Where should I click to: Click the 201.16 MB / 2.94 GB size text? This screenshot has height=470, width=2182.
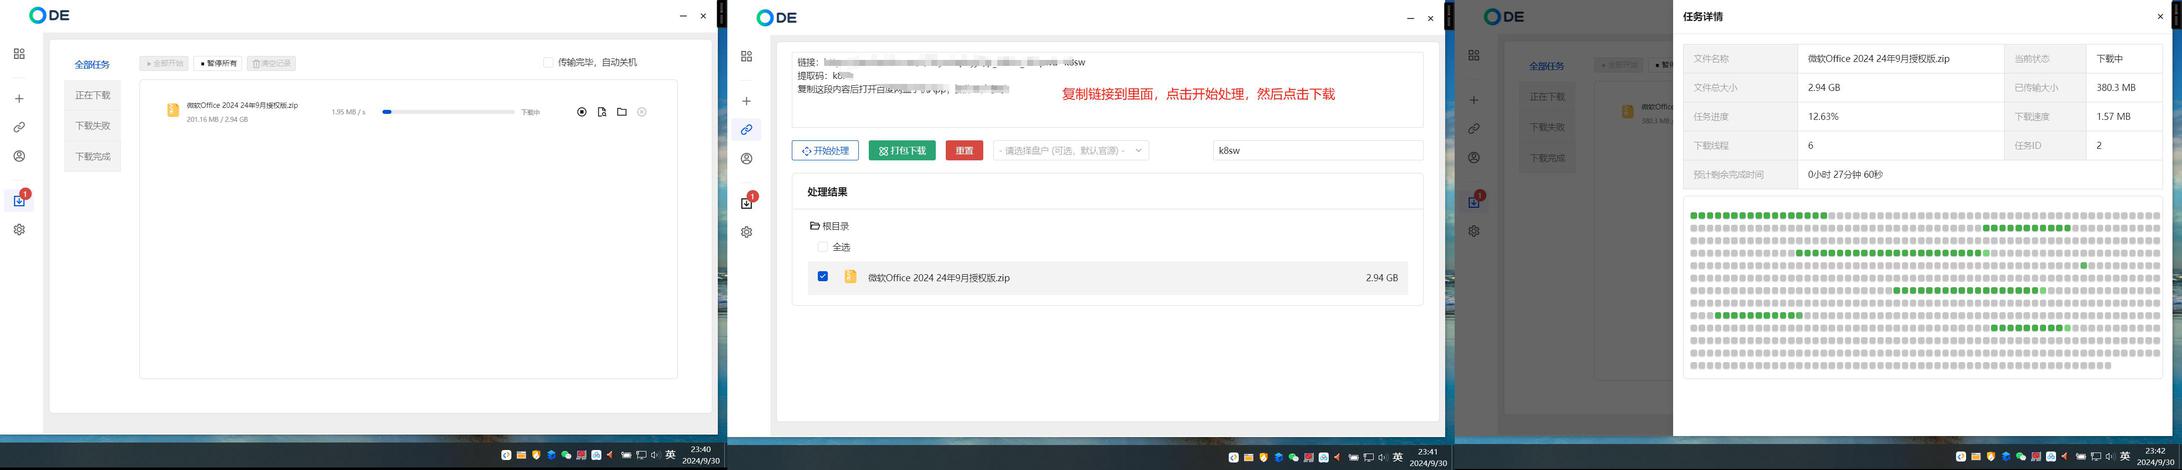pos(217,119)
